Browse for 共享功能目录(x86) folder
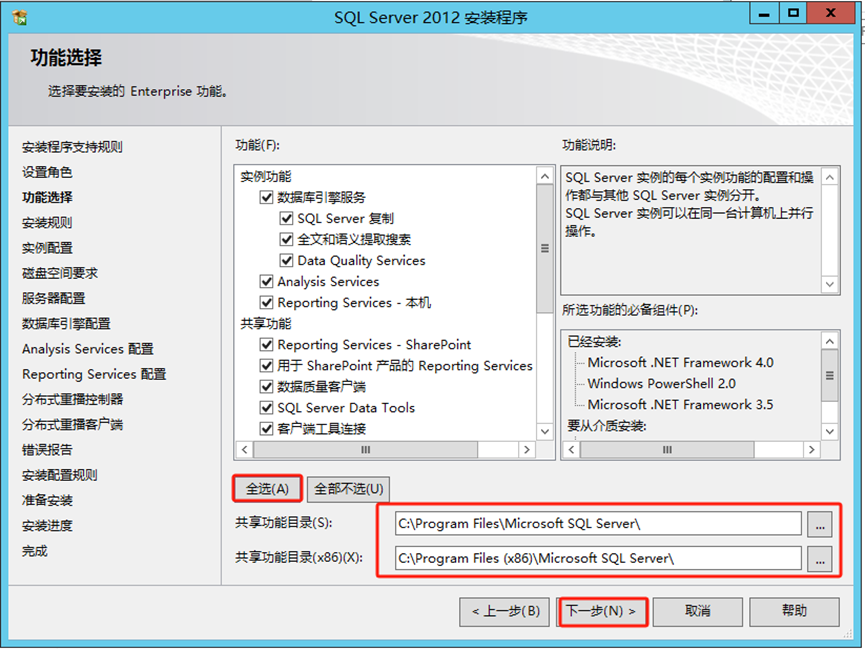 820,558
